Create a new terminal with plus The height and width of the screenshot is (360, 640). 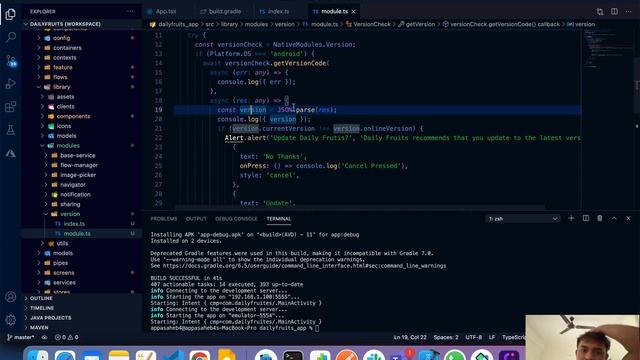pyautogui.click(x=571, y=218)
